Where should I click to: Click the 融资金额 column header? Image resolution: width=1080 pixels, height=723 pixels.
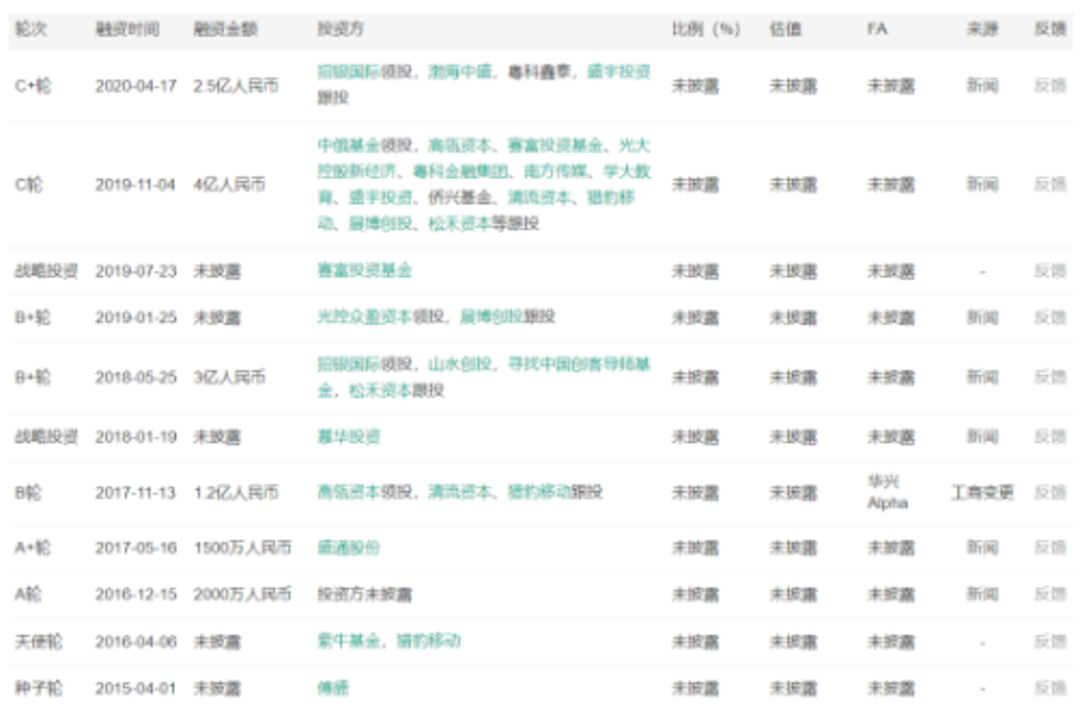tap(226, 29)
